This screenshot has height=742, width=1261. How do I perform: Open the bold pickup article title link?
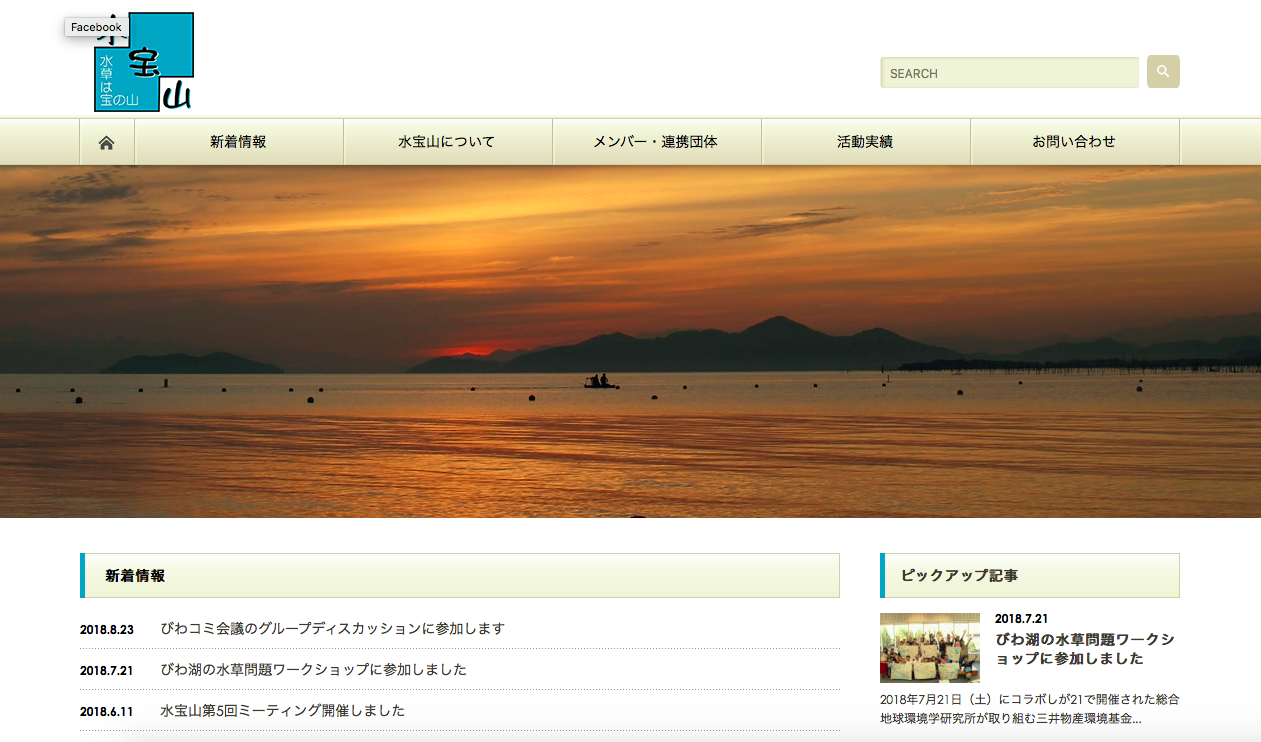[x=1084, y=649]
